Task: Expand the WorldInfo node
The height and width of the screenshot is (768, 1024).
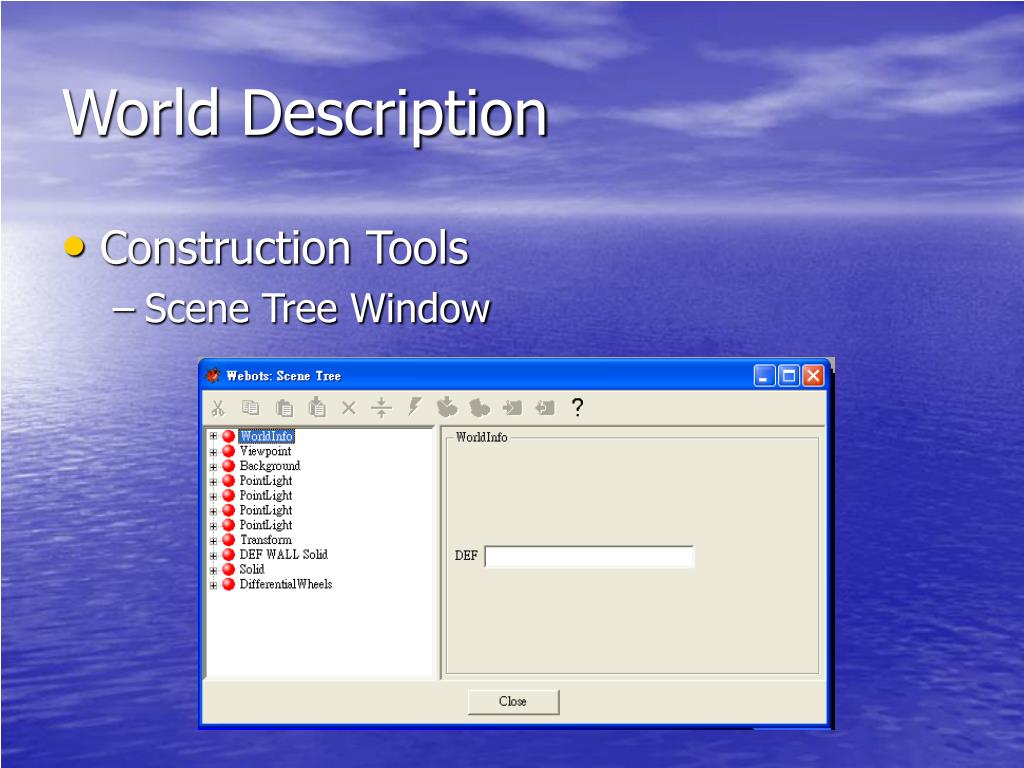Action: [213, 436]
